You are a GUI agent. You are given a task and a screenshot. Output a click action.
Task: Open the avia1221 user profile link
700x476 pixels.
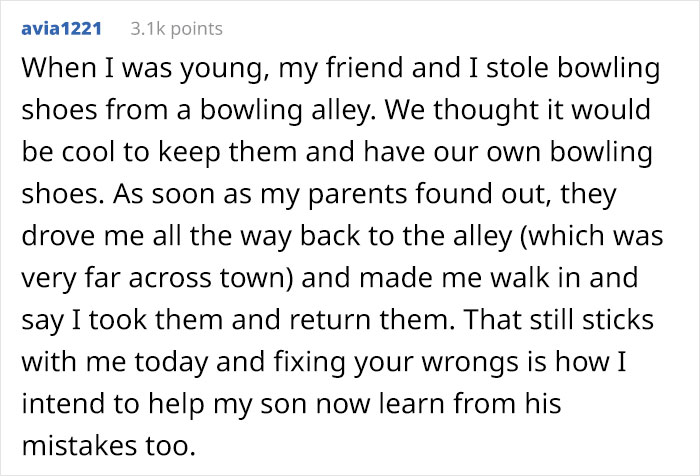tap(62, 29)
